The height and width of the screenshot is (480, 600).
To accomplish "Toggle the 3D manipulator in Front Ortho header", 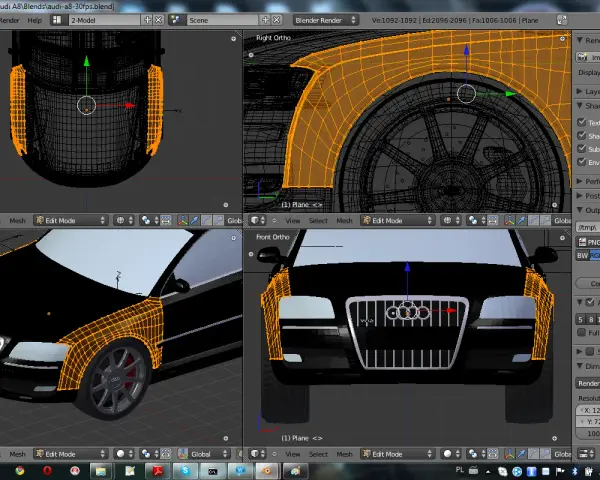I will (510, 454).
